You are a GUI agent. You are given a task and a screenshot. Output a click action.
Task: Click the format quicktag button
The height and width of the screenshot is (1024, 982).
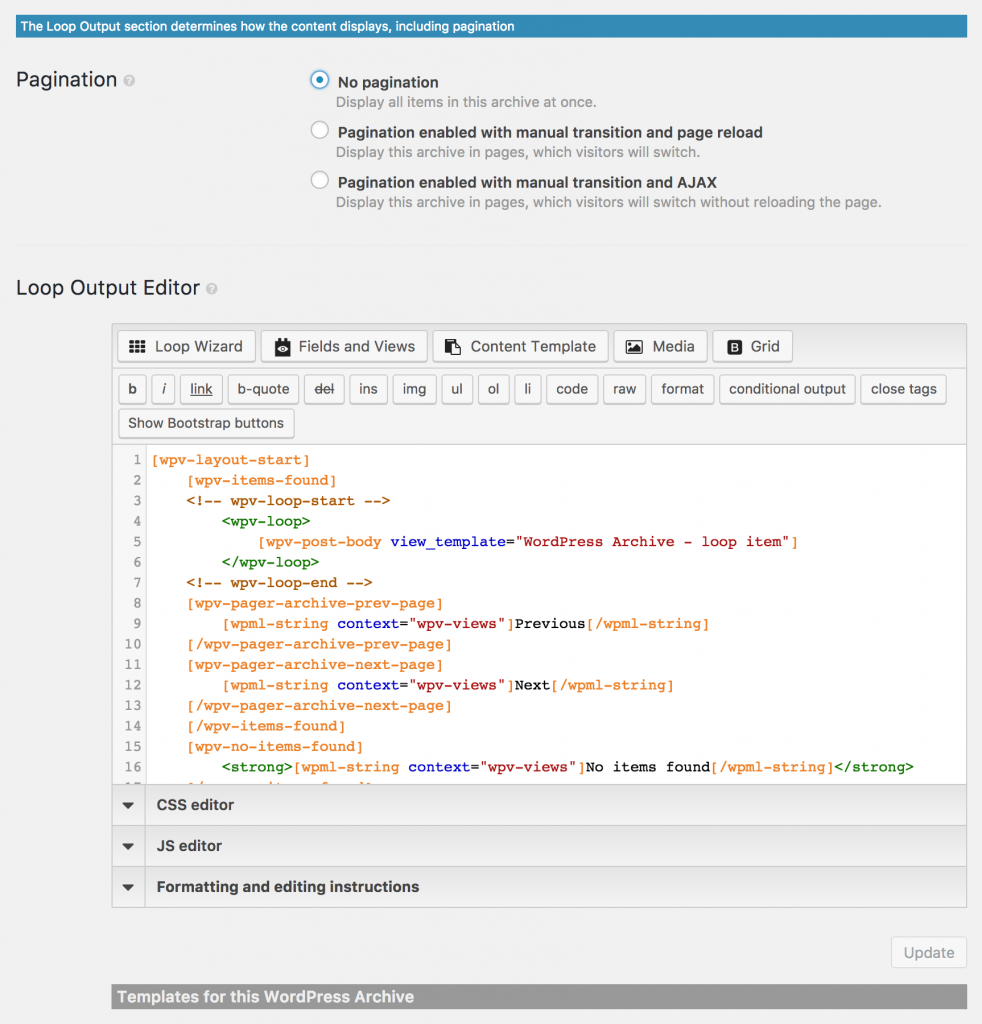pos(683,389)
